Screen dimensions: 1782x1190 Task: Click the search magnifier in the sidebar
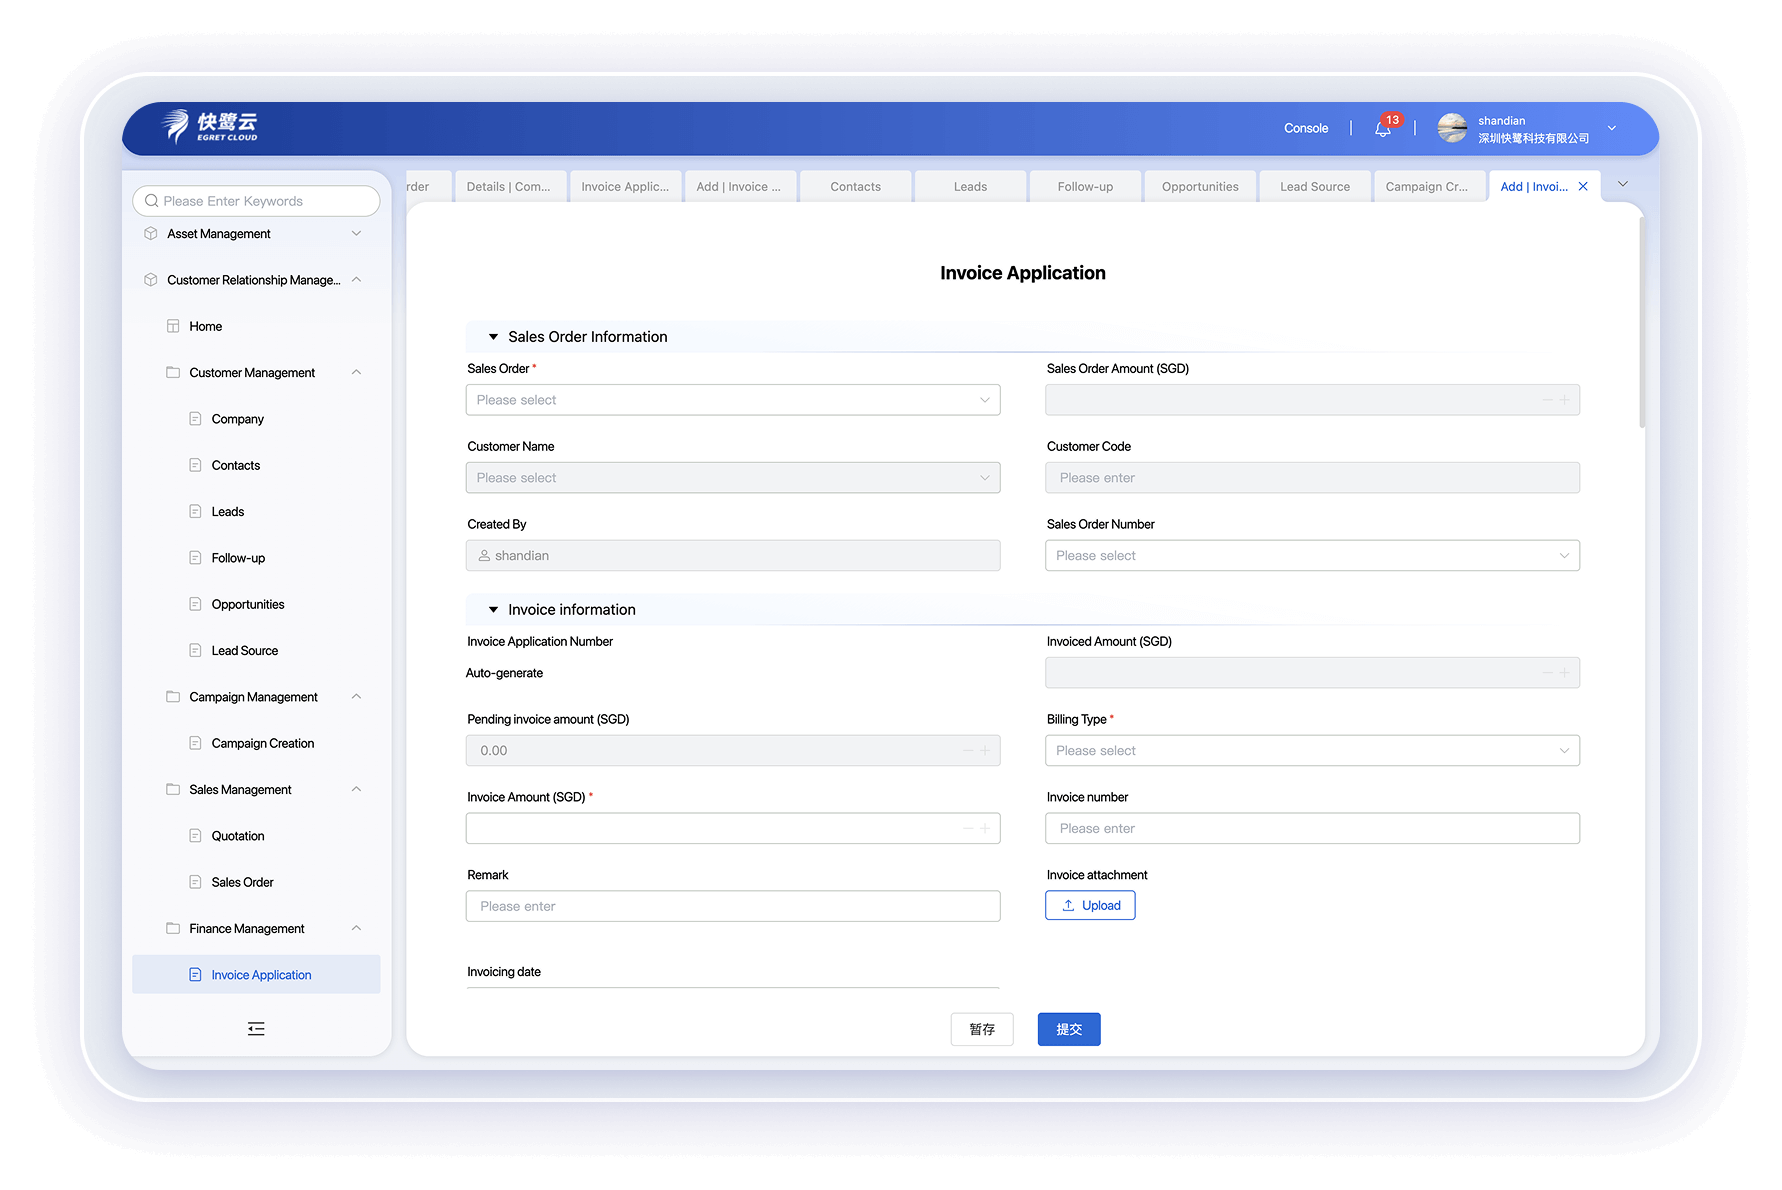[x=151, y=201]
